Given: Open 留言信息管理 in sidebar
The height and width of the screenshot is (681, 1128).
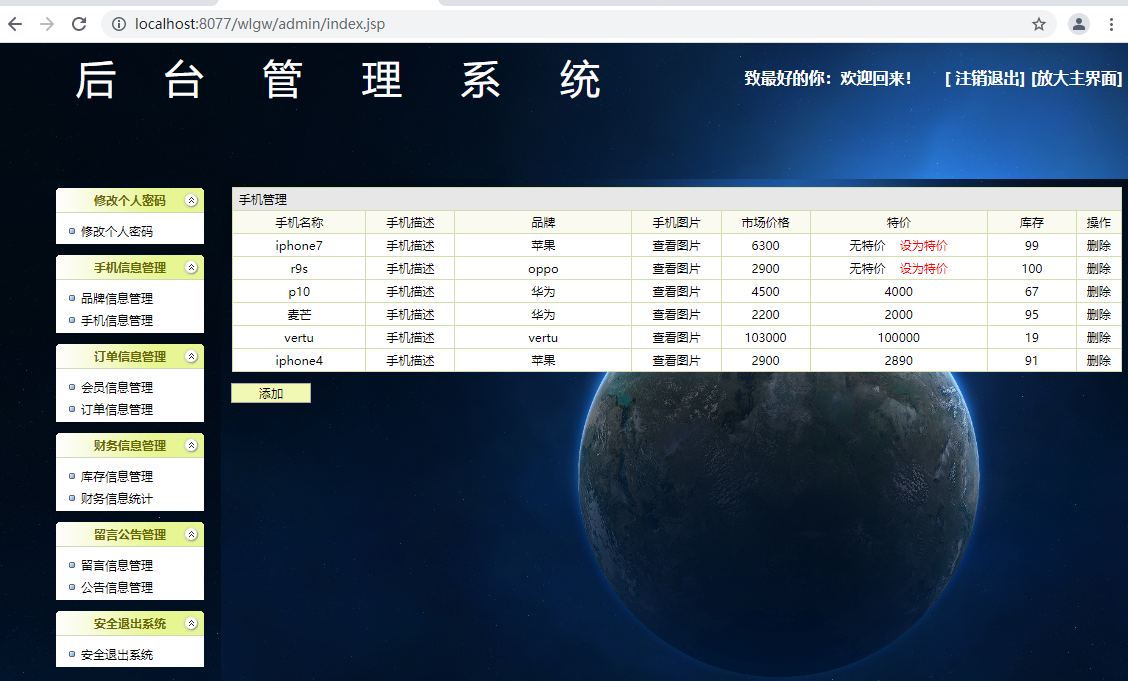Looking at the screenshot, I should click(117, 566).
